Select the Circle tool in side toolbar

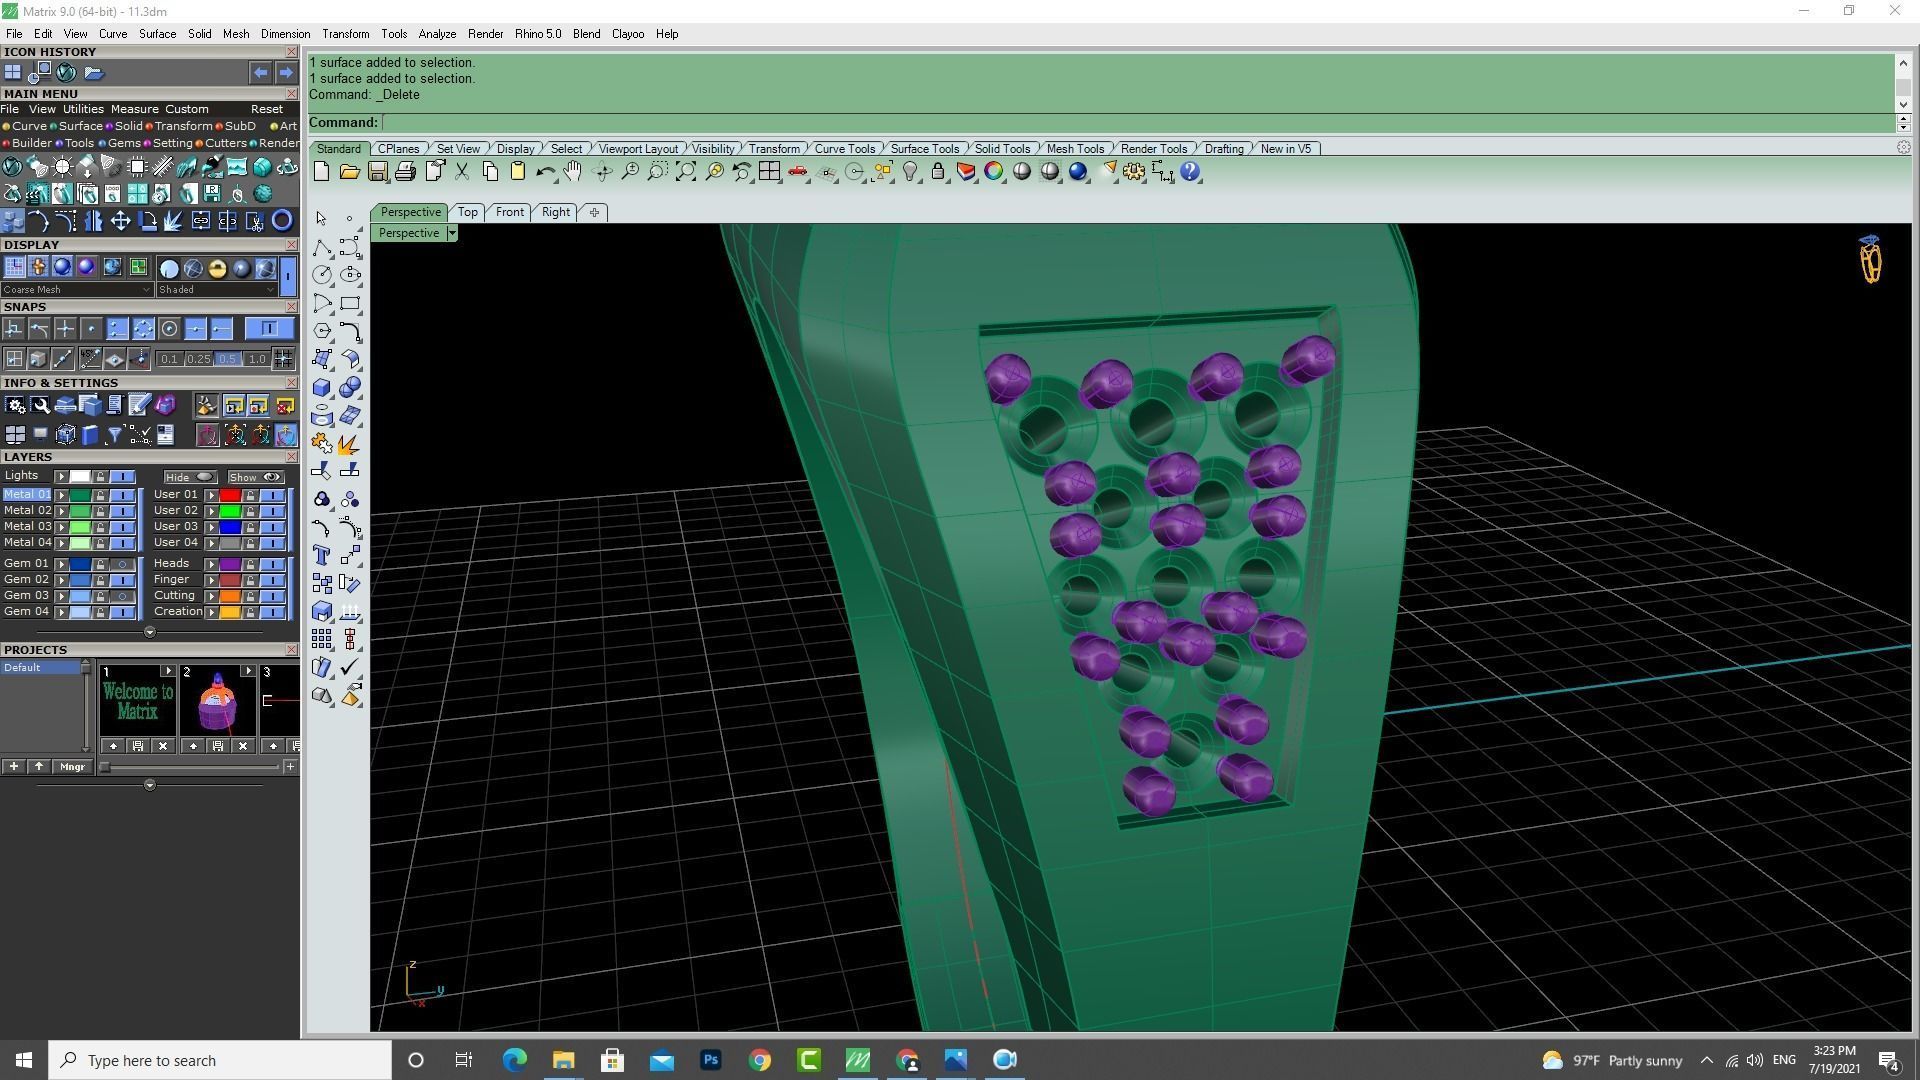pos(321,275)
